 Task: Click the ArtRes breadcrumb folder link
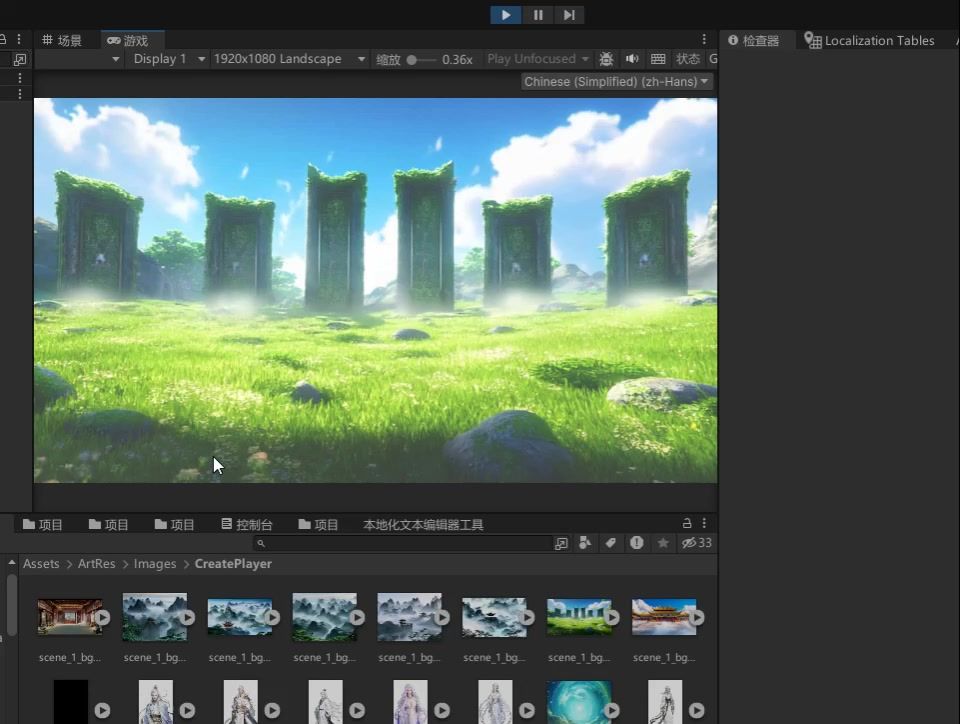coord(97,564)
